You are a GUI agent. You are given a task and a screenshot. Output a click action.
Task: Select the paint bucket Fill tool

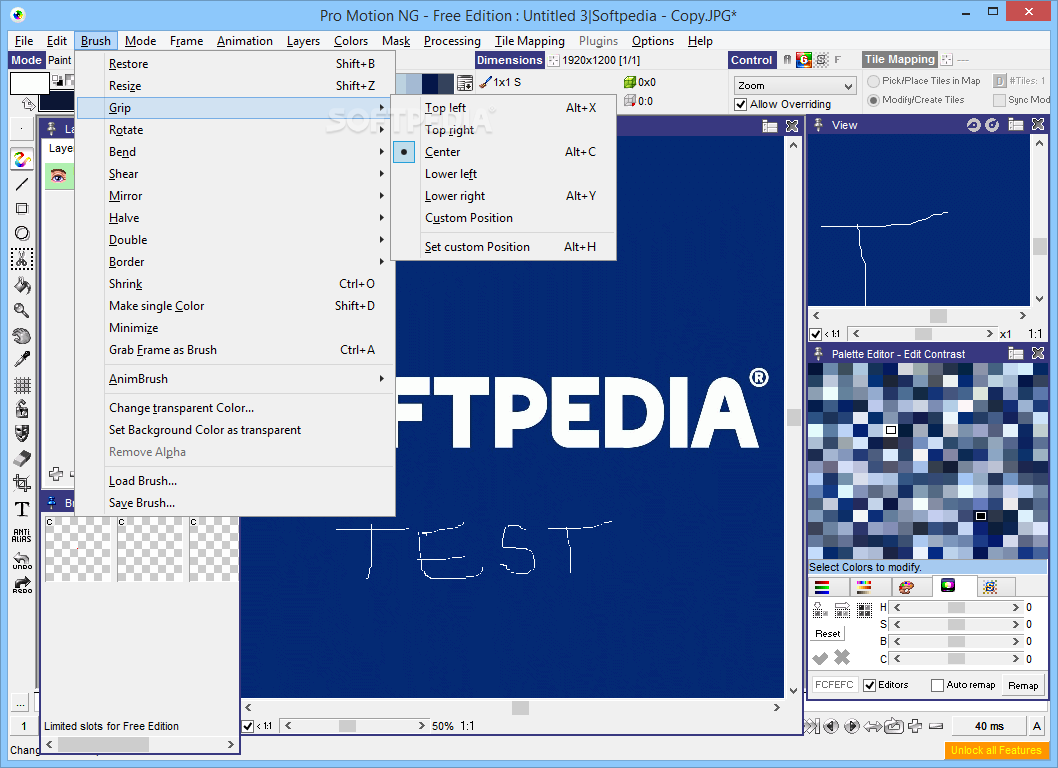pyautogui.click(x=22, y=285)
